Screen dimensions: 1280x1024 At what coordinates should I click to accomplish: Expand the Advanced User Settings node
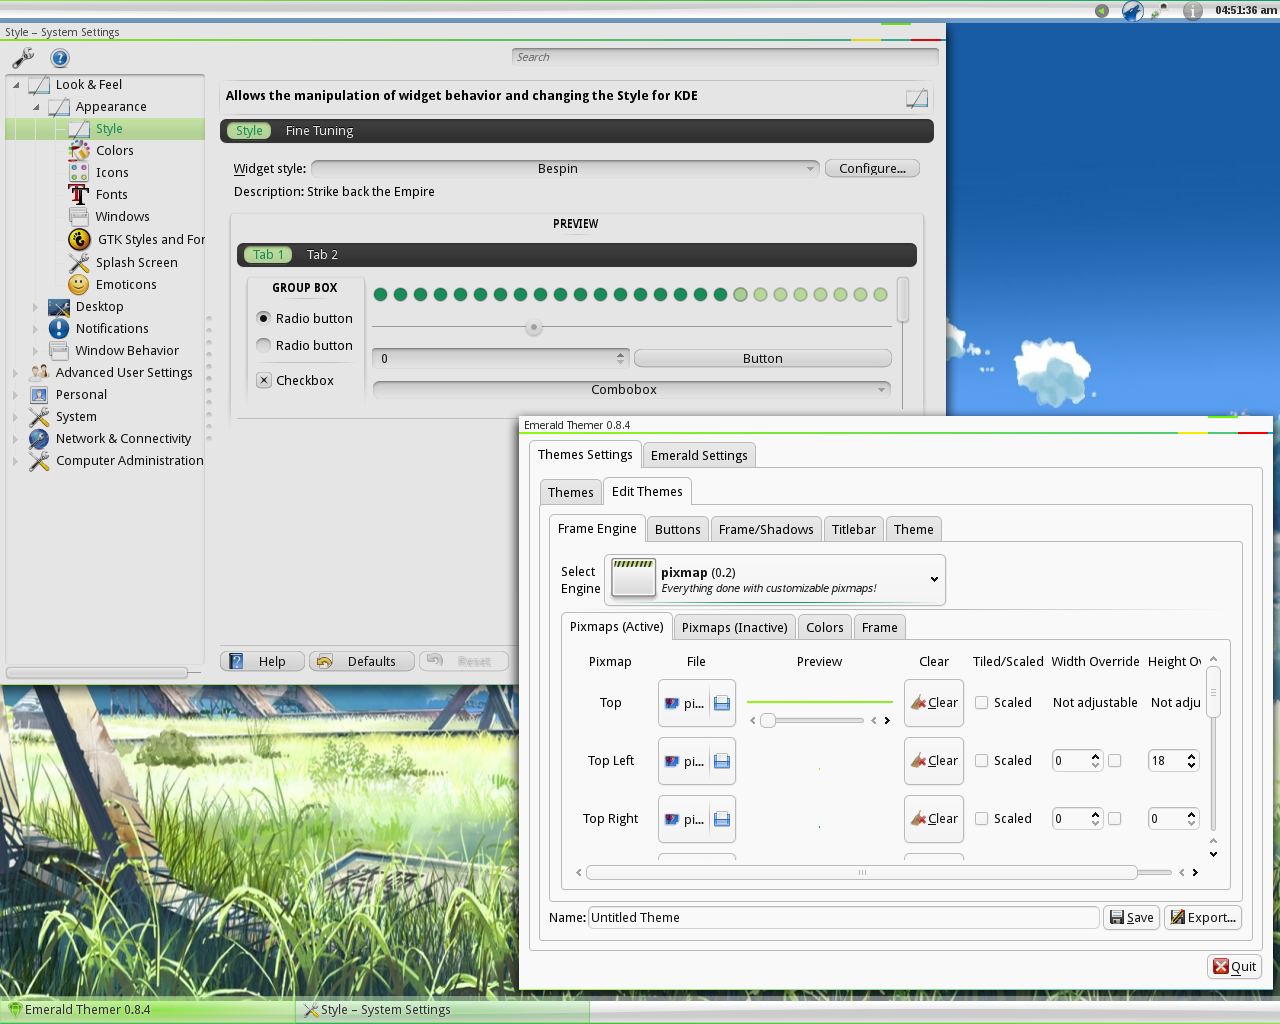[x=15, y=373]
